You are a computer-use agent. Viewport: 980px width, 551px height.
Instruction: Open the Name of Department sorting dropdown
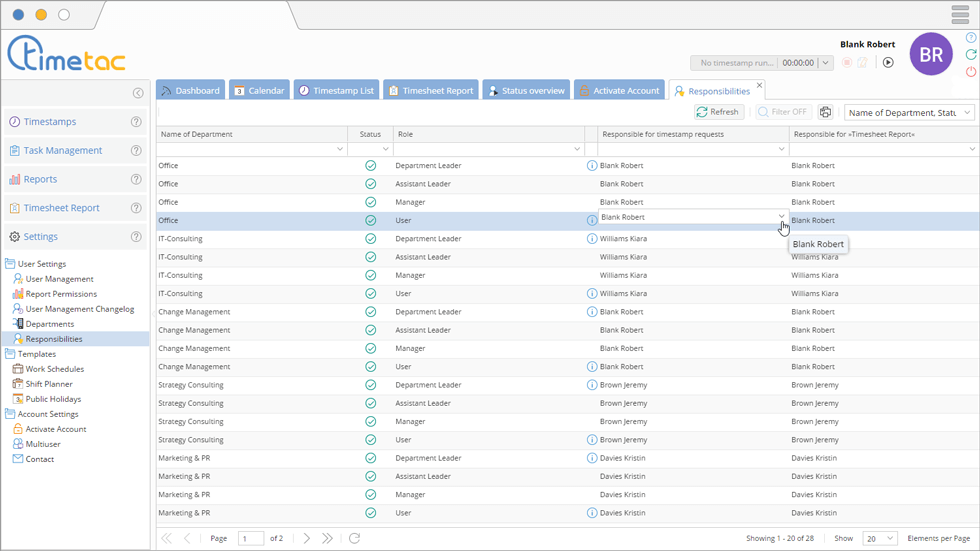[x=909, y=113]
